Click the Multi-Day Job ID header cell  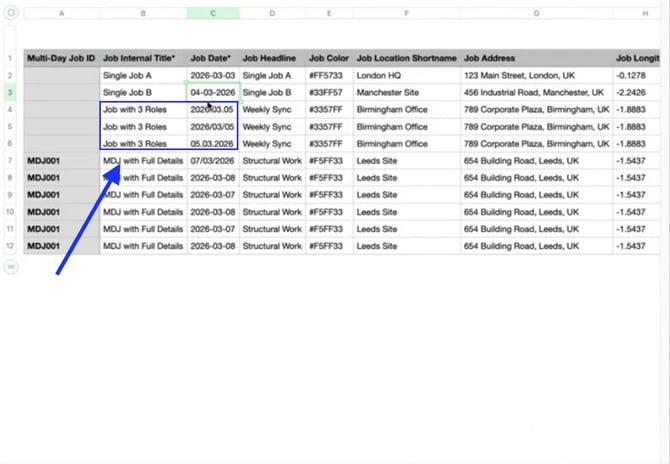62,58
